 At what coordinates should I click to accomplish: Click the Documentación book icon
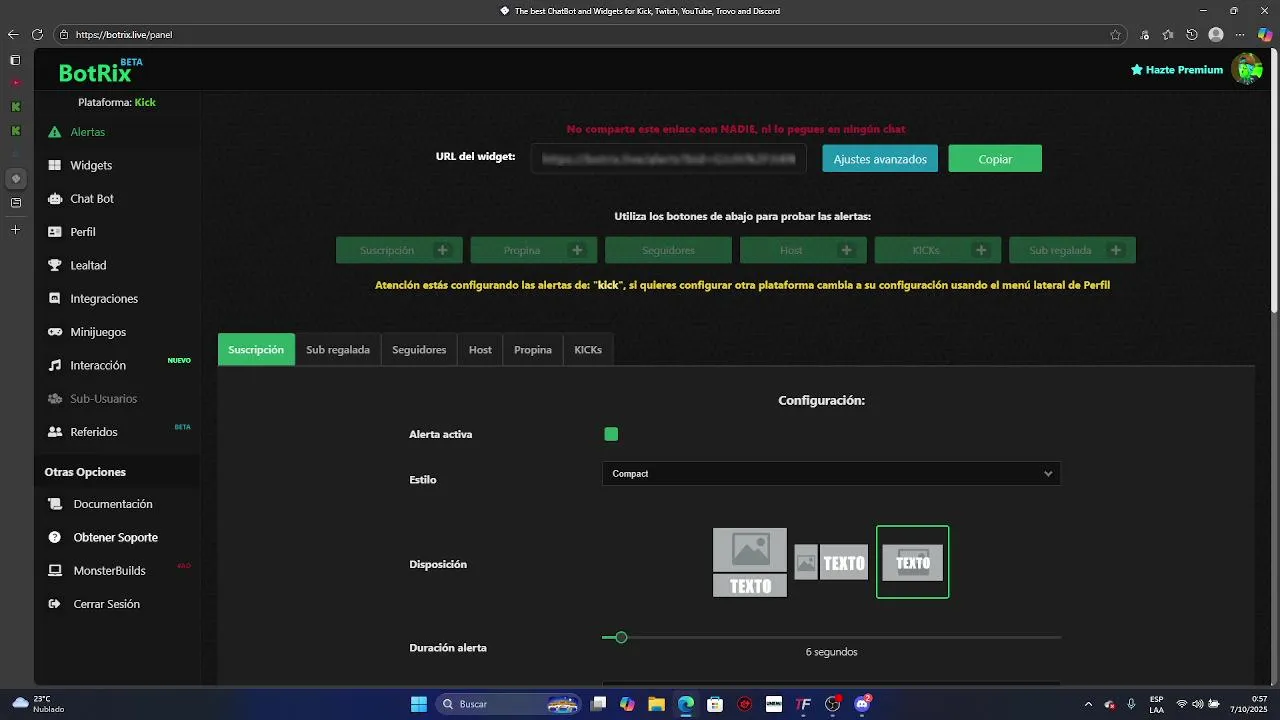(55, 504)
